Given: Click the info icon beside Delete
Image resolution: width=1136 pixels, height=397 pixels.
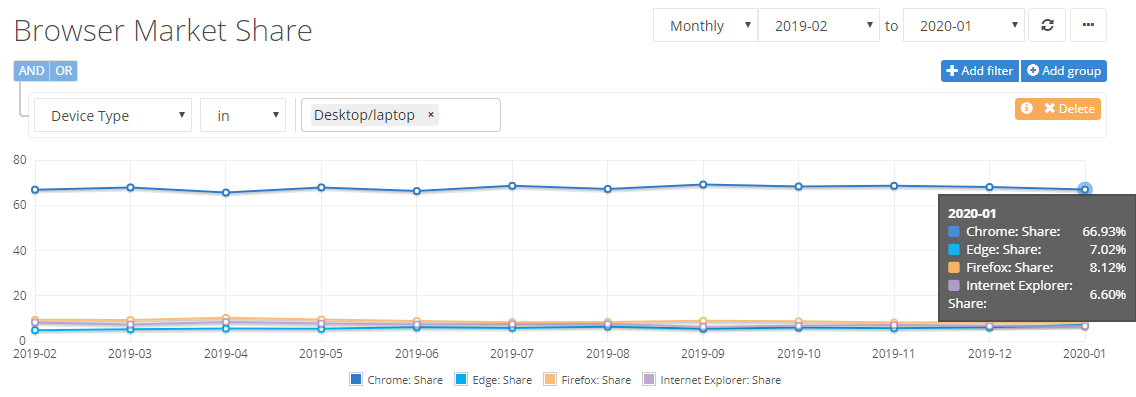Looking at the screenshot, I should pos(1026,109).
